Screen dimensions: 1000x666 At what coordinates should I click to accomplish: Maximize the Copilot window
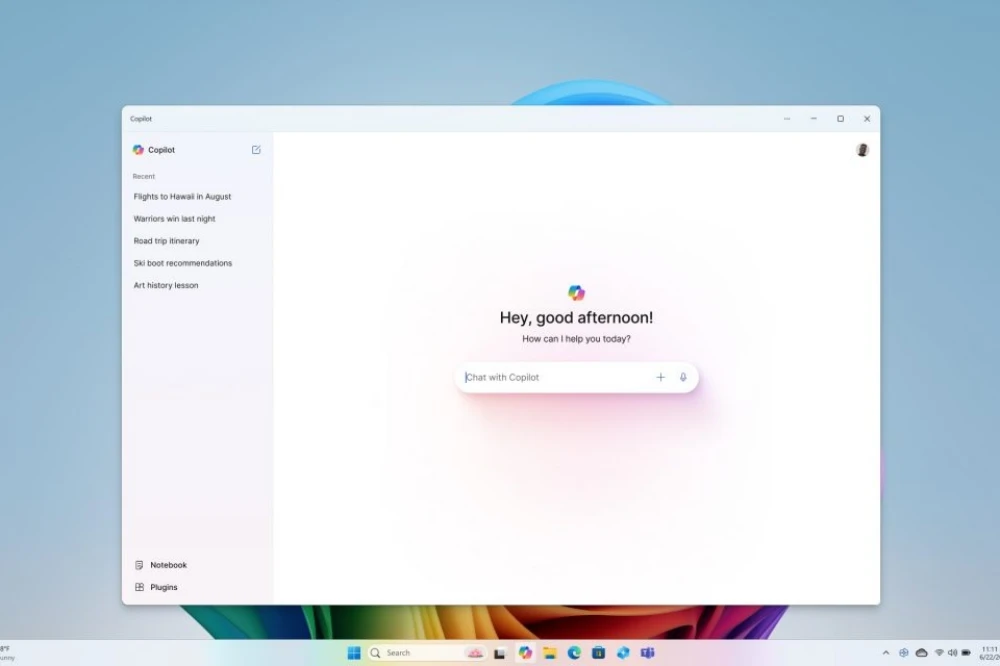(x=841, y=119)
